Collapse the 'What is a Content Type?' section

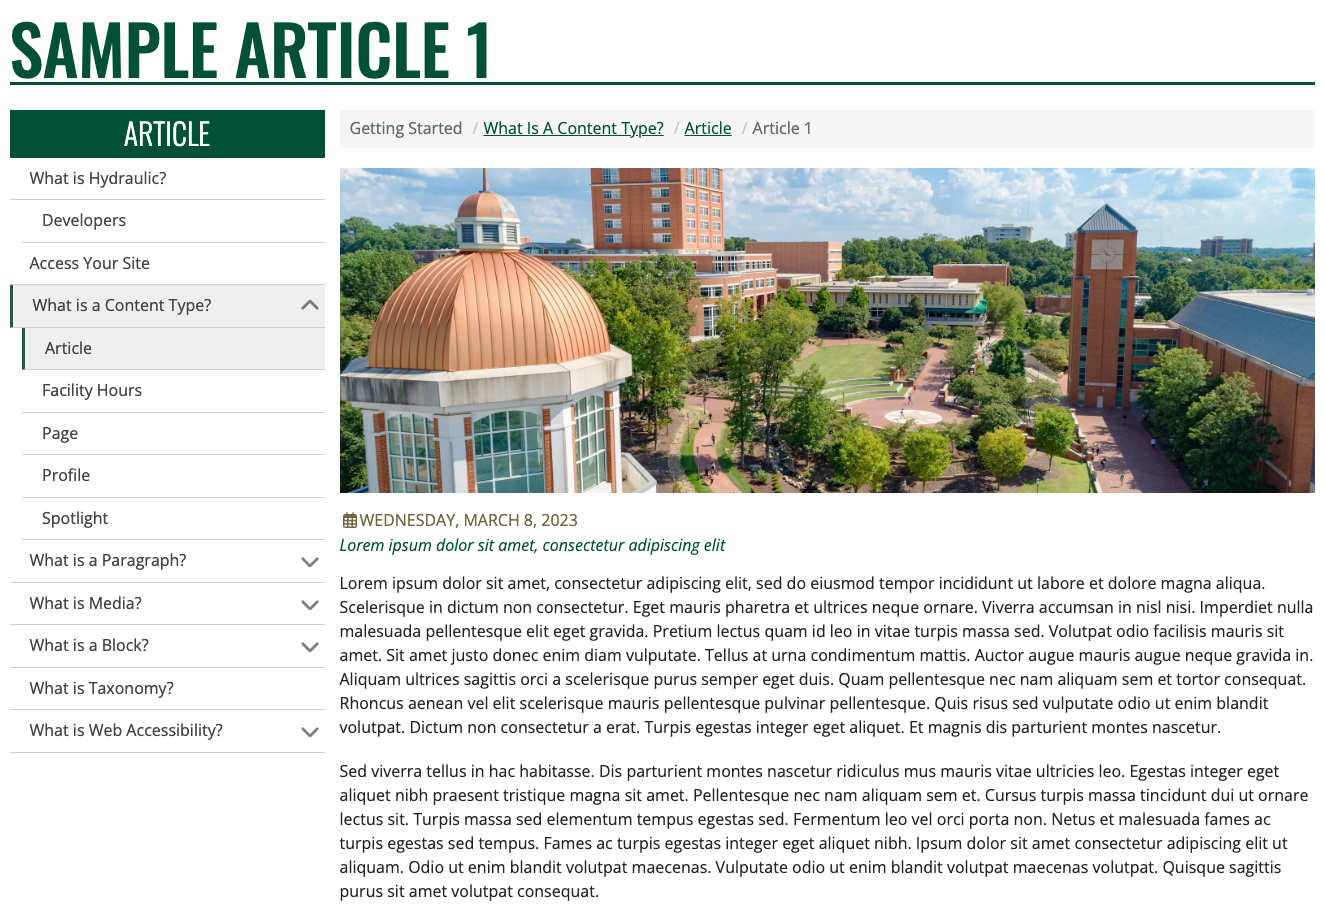[310, 306]
